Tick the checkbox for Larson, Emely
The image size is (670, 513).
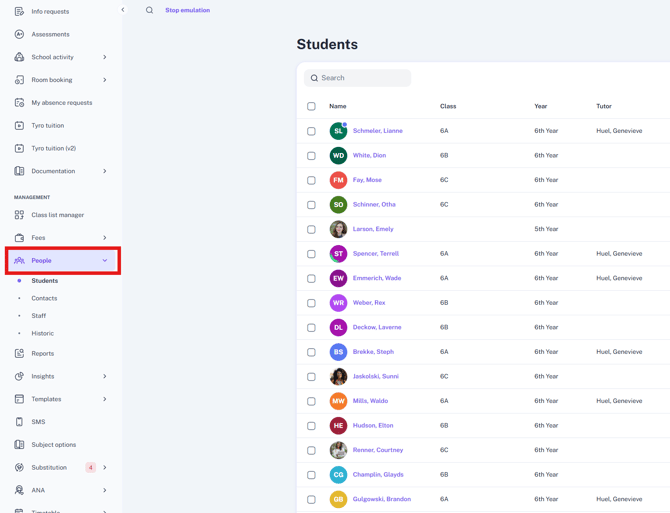click(x=311, y=229)
